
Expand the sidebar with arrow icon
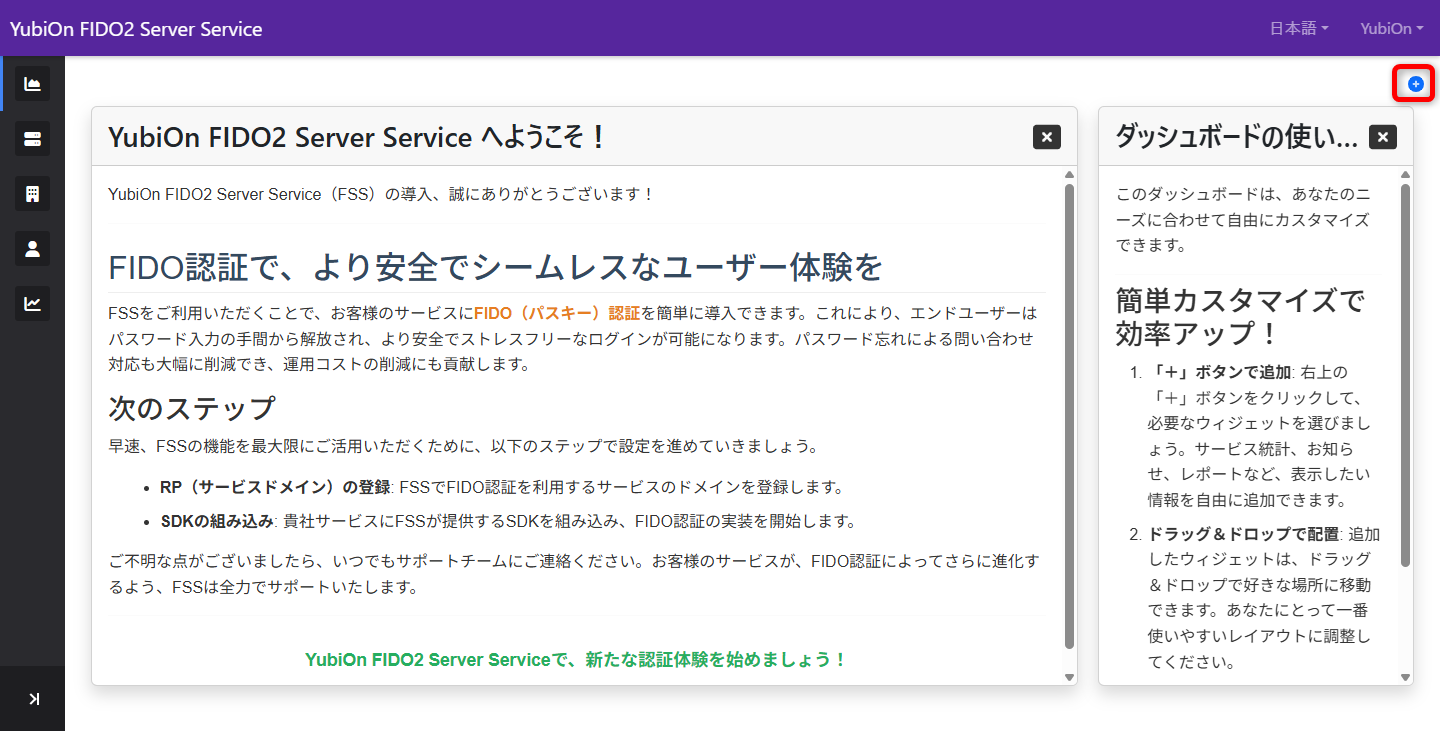click(34, 699)
